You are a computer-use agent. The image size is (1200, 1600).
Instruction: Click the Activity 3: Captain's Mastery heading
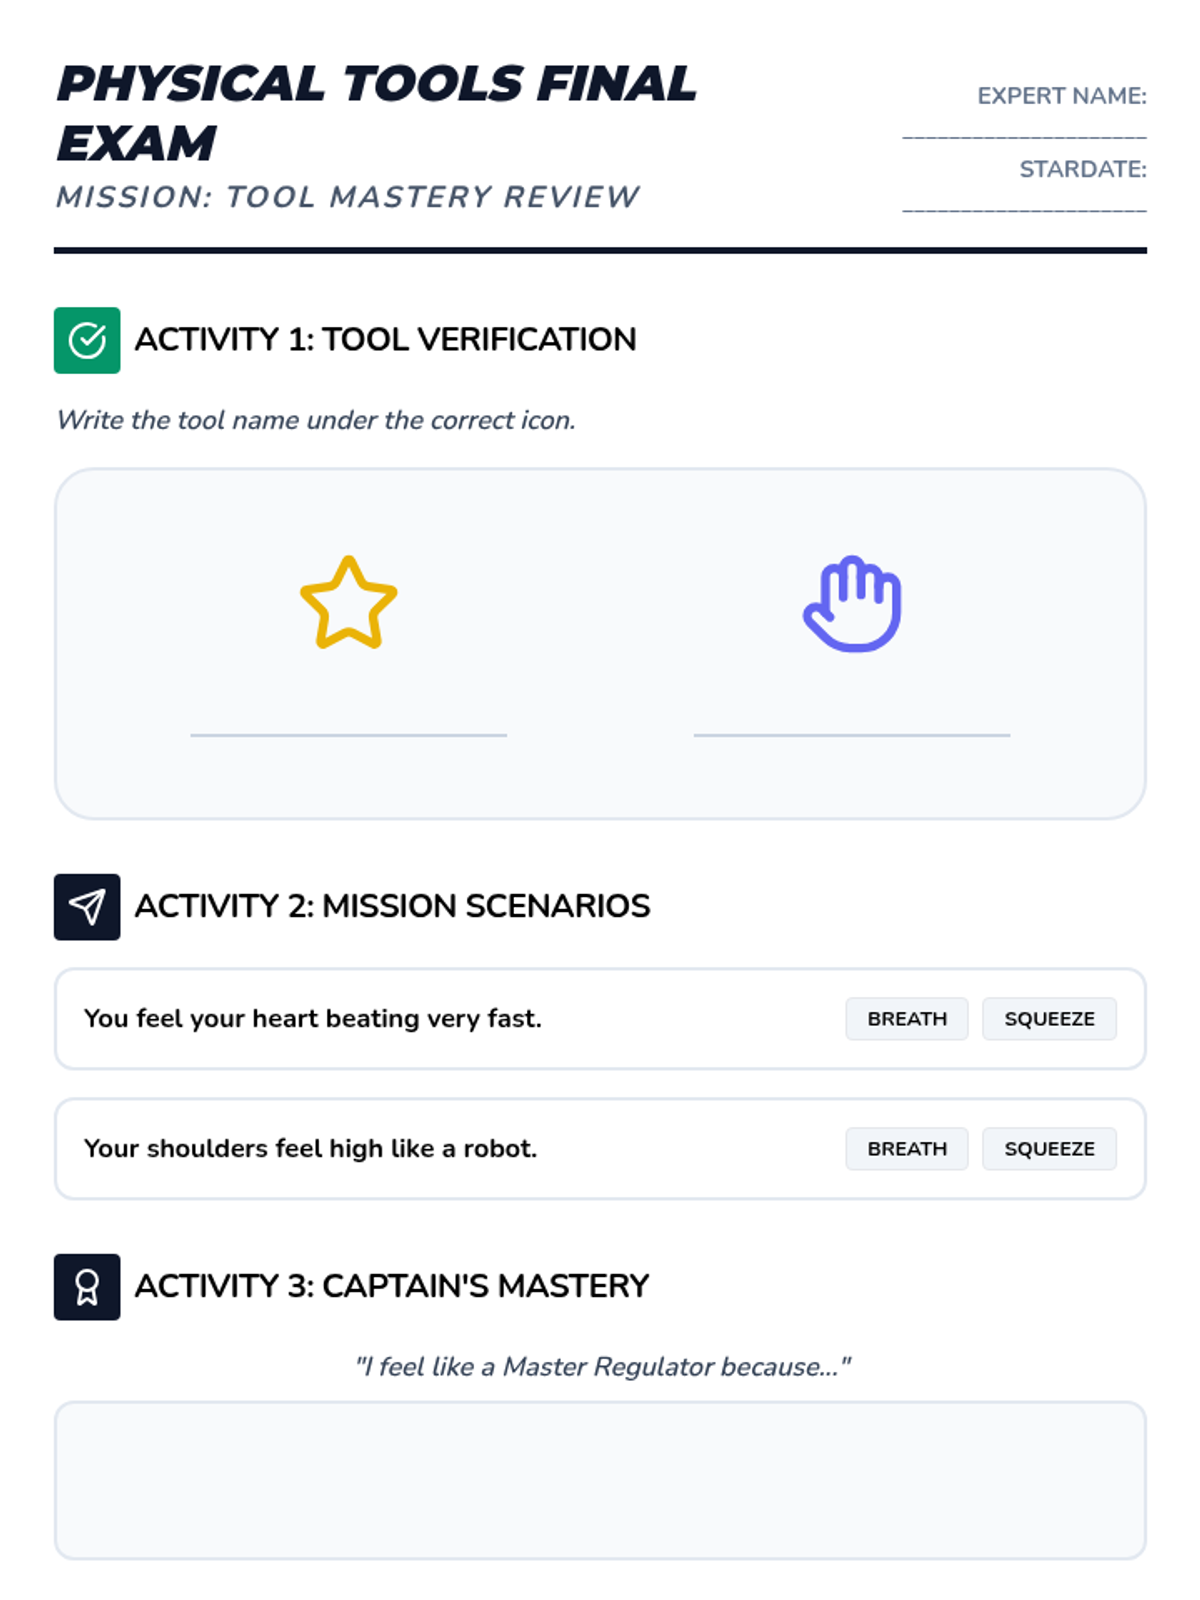[x=392, y=1286]
